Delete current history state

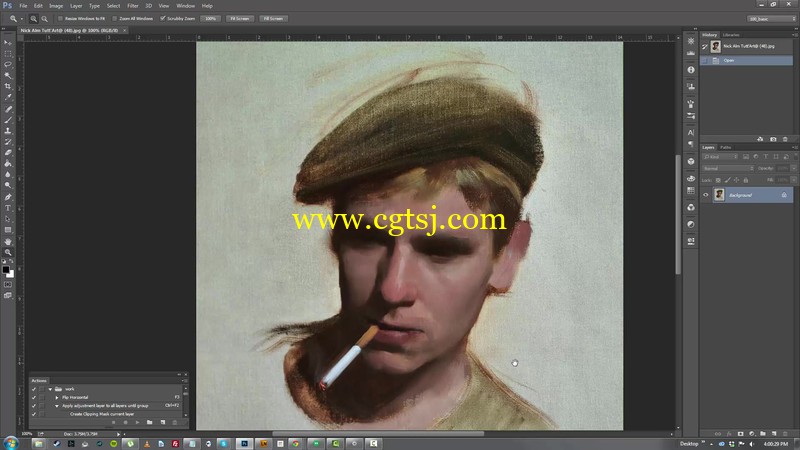(785, 139)
